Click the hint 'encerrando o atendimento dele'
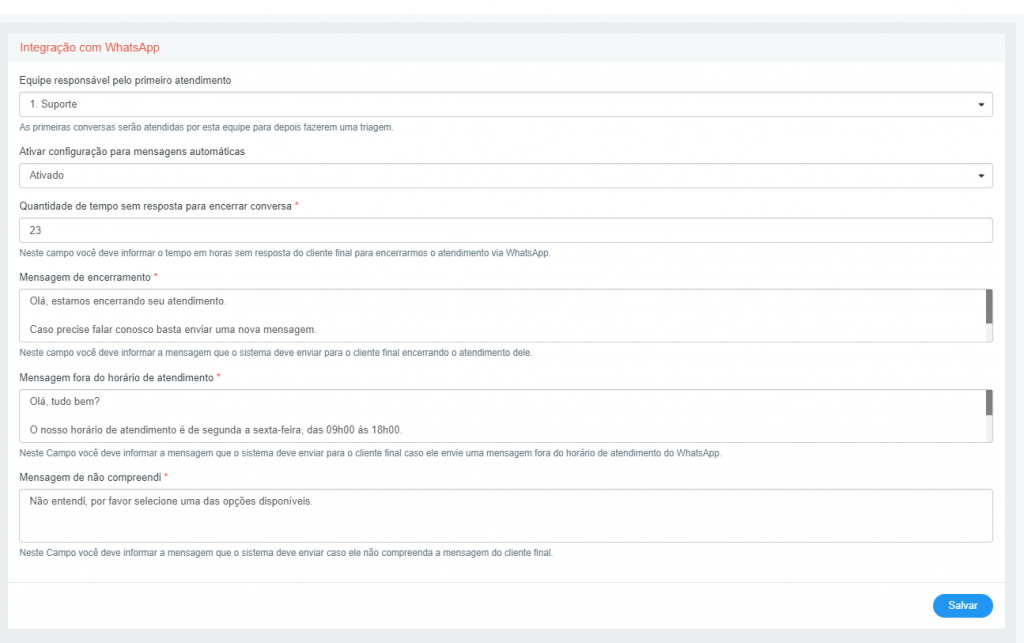The width and height of the screenshot is (1024, 643). pyautogui.click(x=276, y=353)
